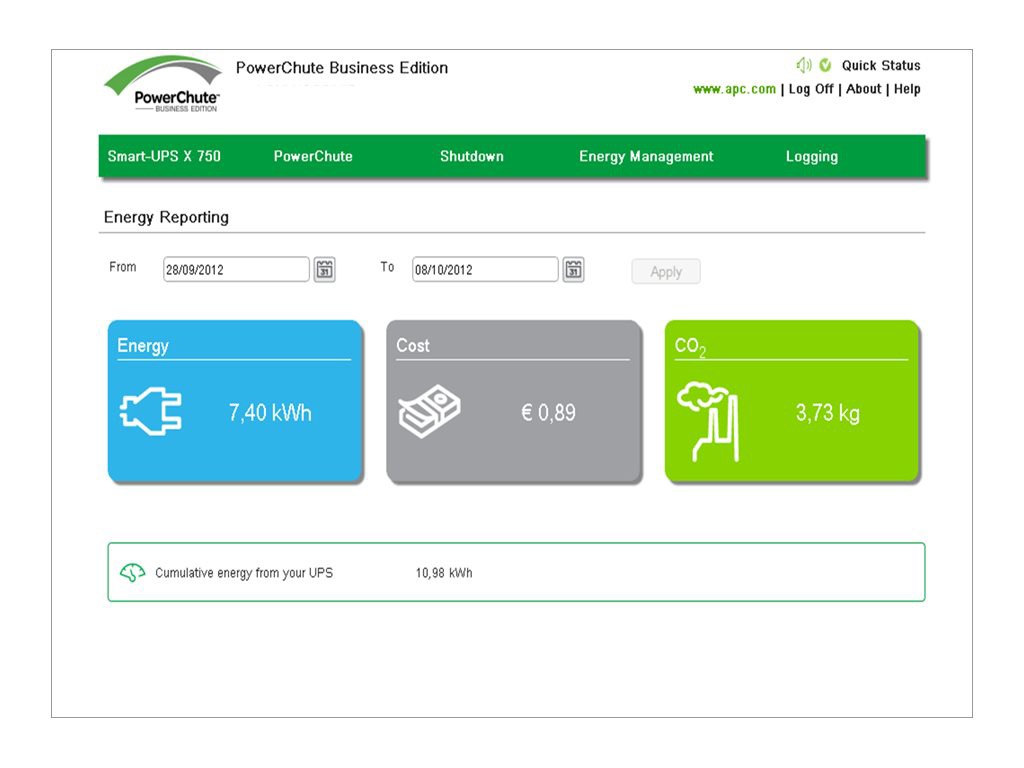Open the From date calendar picker
The image size is (1024, 768).
324,269
